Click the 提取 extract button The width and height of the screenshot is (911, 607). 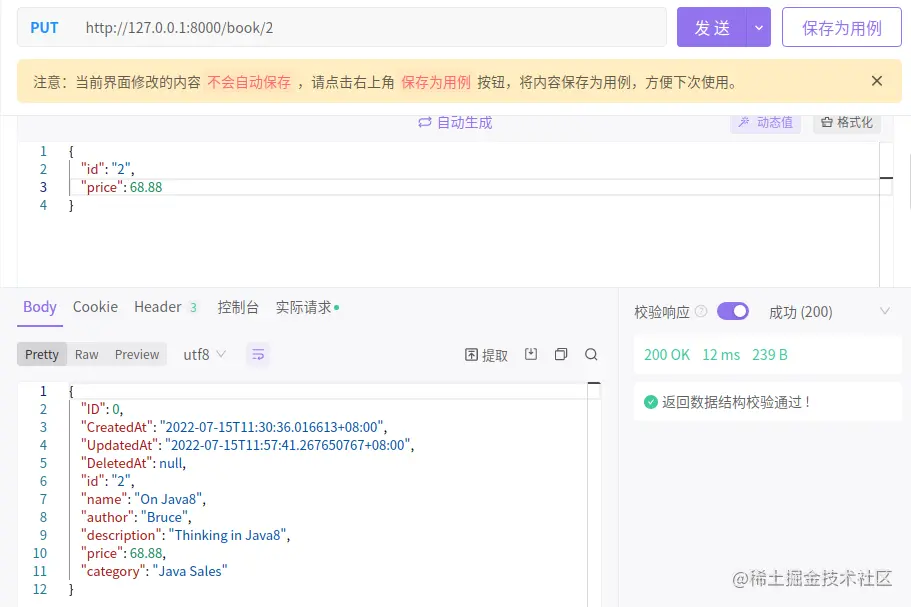[x=486, y=355]
